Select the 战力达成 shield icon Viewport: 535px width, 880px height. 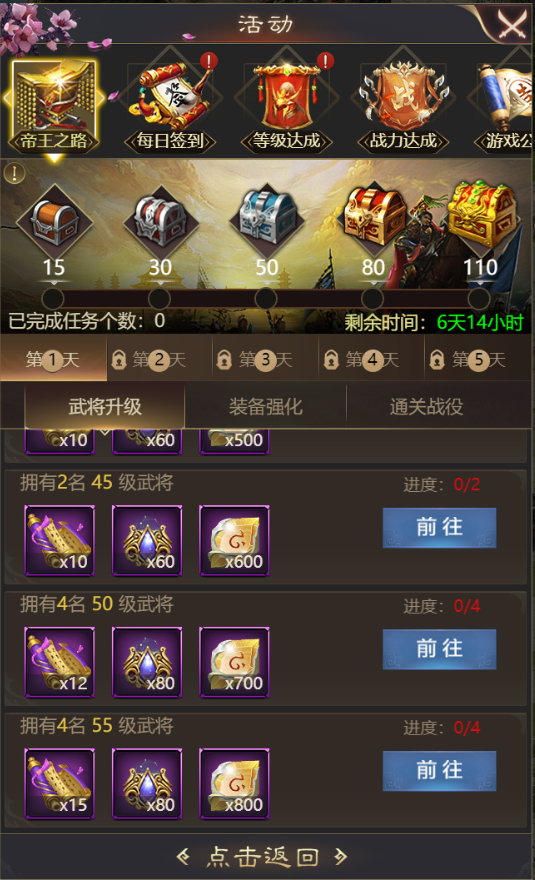point(403,104)
